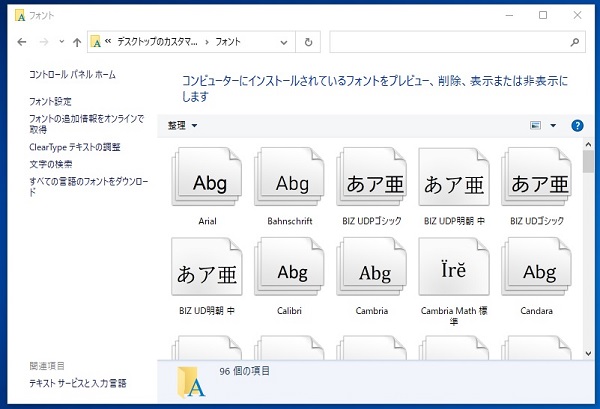
Task: Click the 96 個の項目 status text
Action: pyautogui.click(x=245, y=371)
